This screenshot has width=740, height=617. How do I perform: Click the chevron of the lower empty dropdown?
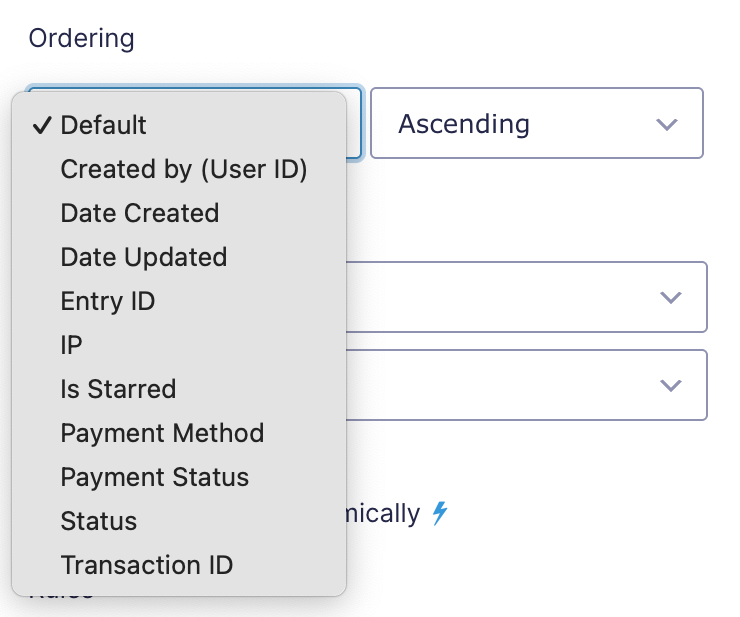(671, 386)
